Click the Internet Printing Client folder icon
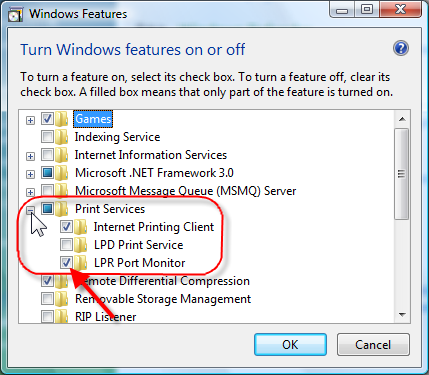 pos(80,227)
